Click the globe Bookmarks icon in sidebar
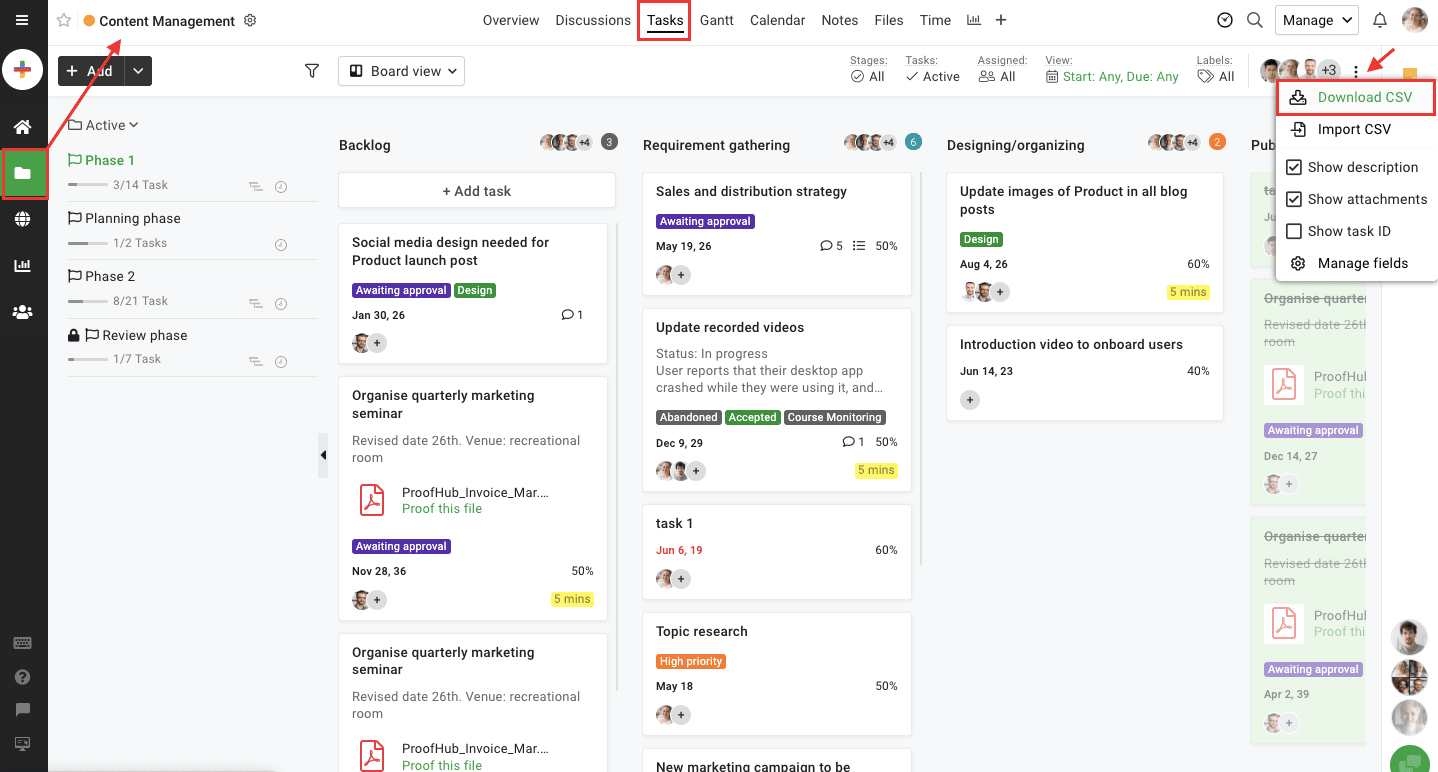The image size is (1438, 772). click(22, 218)
